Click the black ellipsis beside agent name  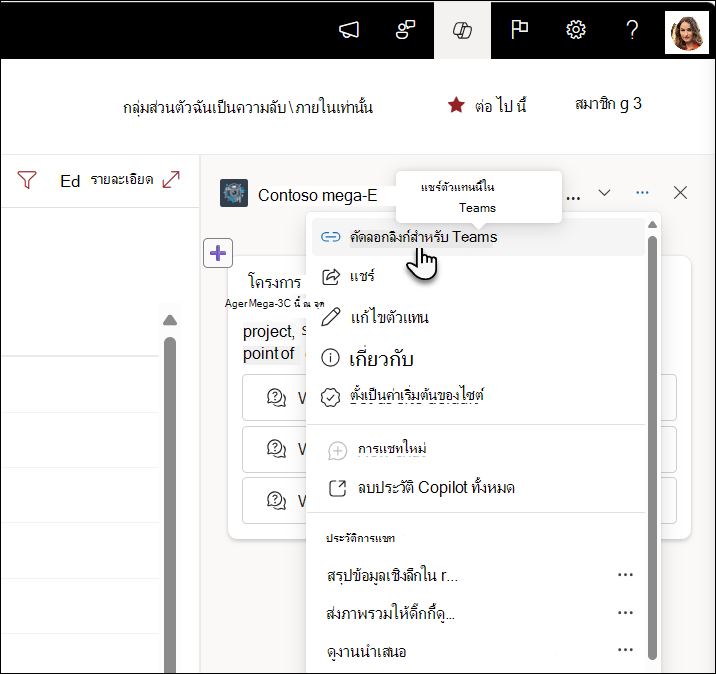pyautogui.click(x=573, y=198)
